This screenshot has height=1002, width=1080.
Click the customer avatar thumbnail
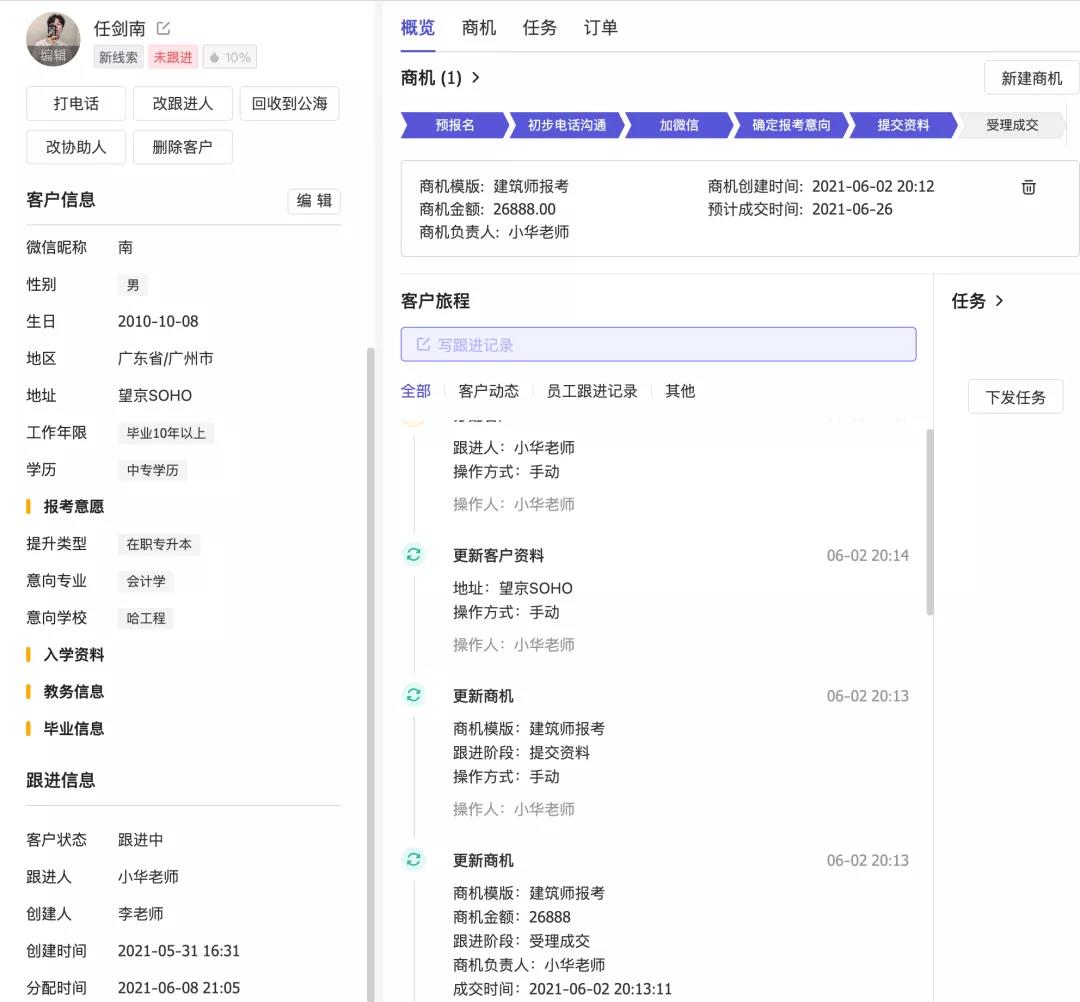[x=52, y=40]
